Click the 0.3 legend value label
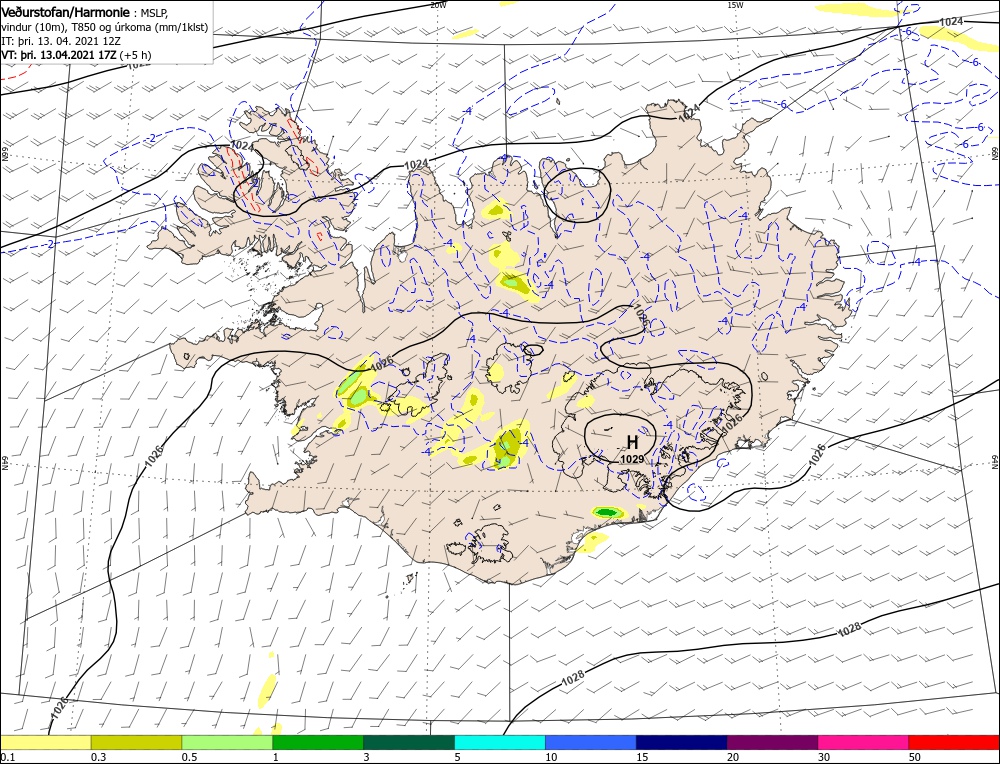Viewport: 1000px width, 764px height. 98,757
